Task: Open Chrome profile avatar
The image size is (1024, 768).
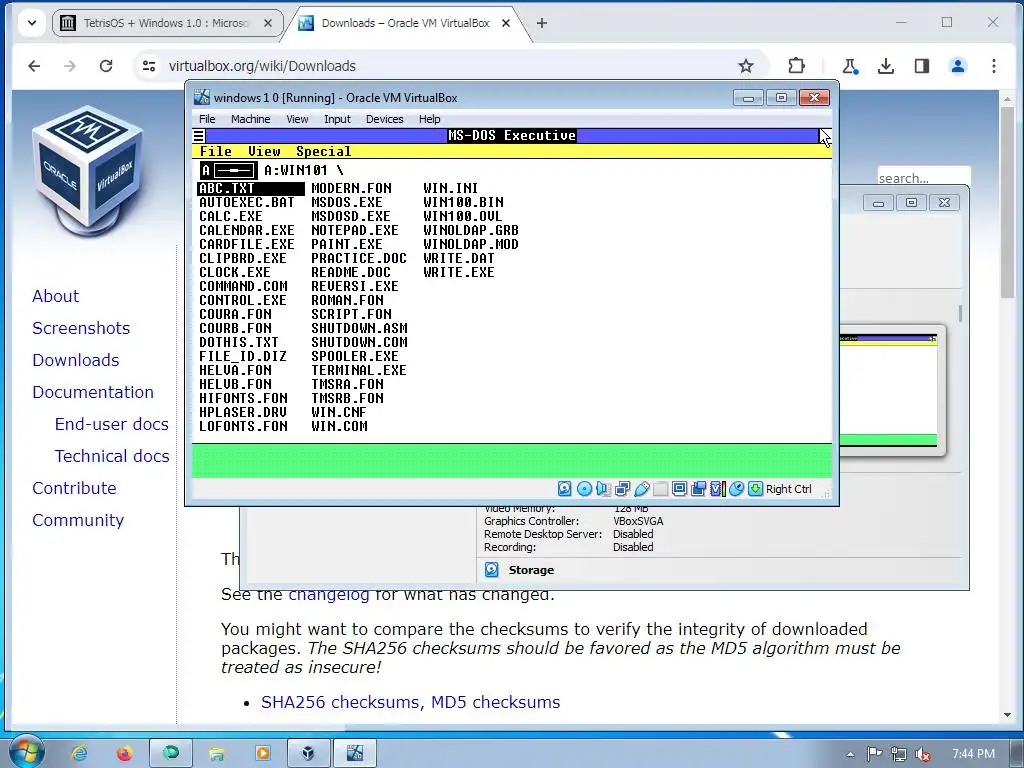Action: 958,66
